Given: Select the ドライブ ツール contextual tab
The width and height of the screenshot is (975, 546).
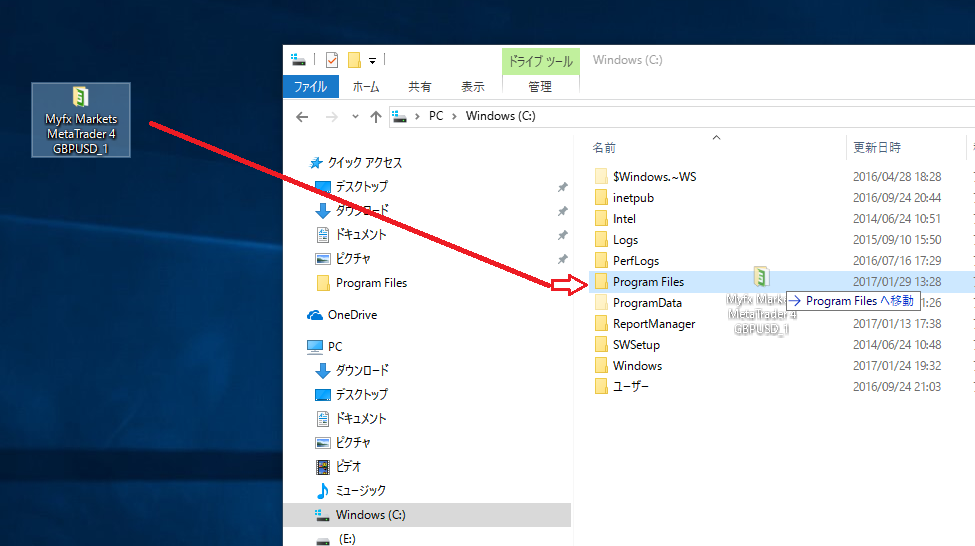Looking at the screenshot, I should [x=540, y=61].
